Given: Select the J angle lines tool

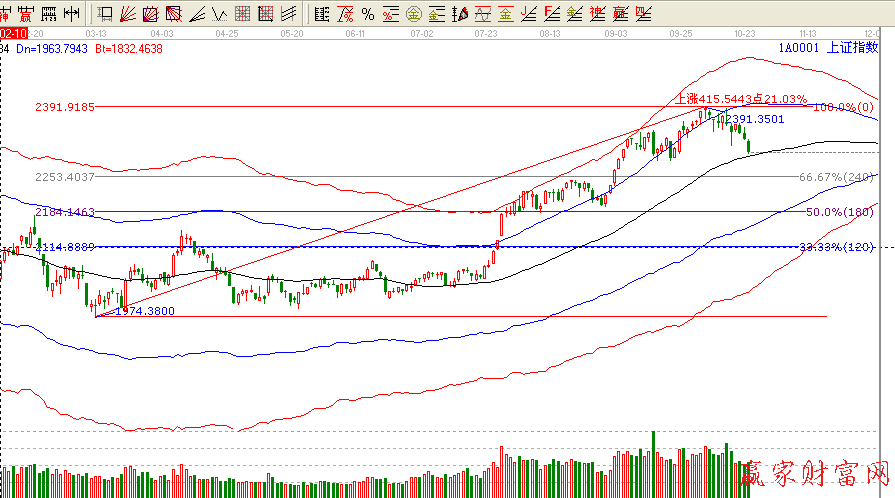Looking at the screenshot, I should 529,13.
